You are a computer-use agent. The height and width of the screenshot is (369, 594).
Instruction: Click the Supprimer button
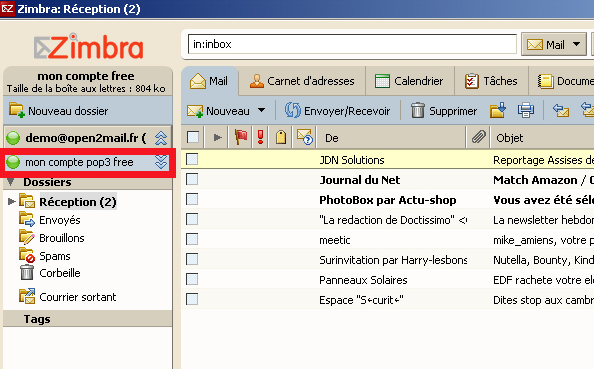[444, 111]
